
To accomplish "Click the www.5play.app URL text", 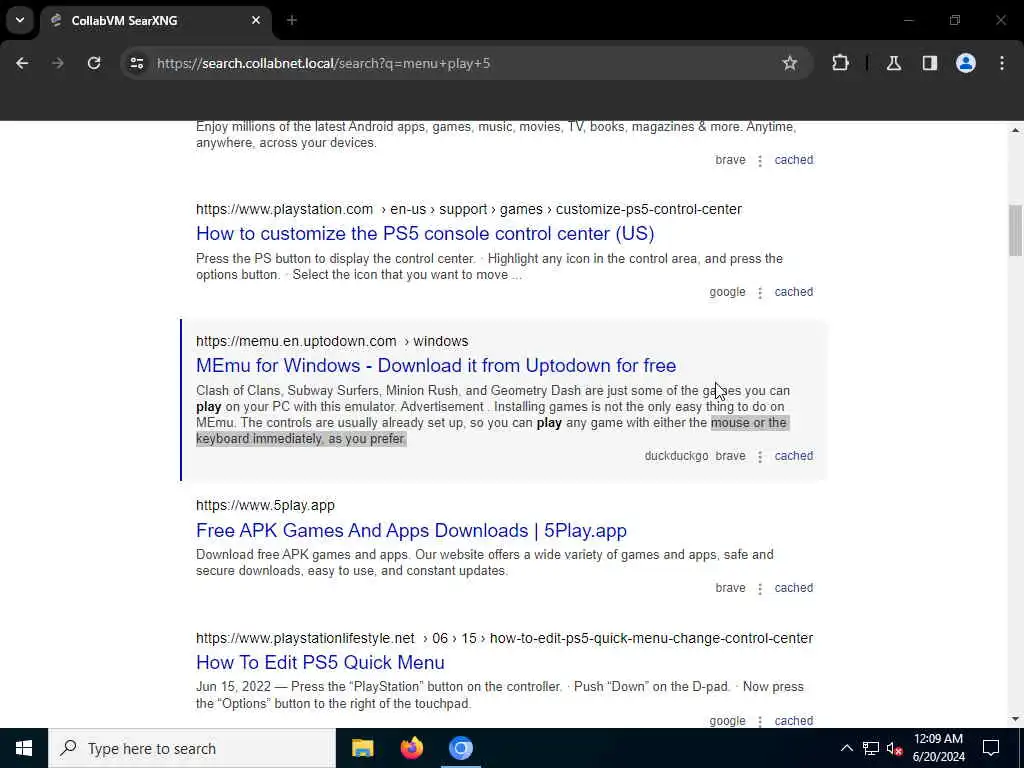I will click(265, 505).
